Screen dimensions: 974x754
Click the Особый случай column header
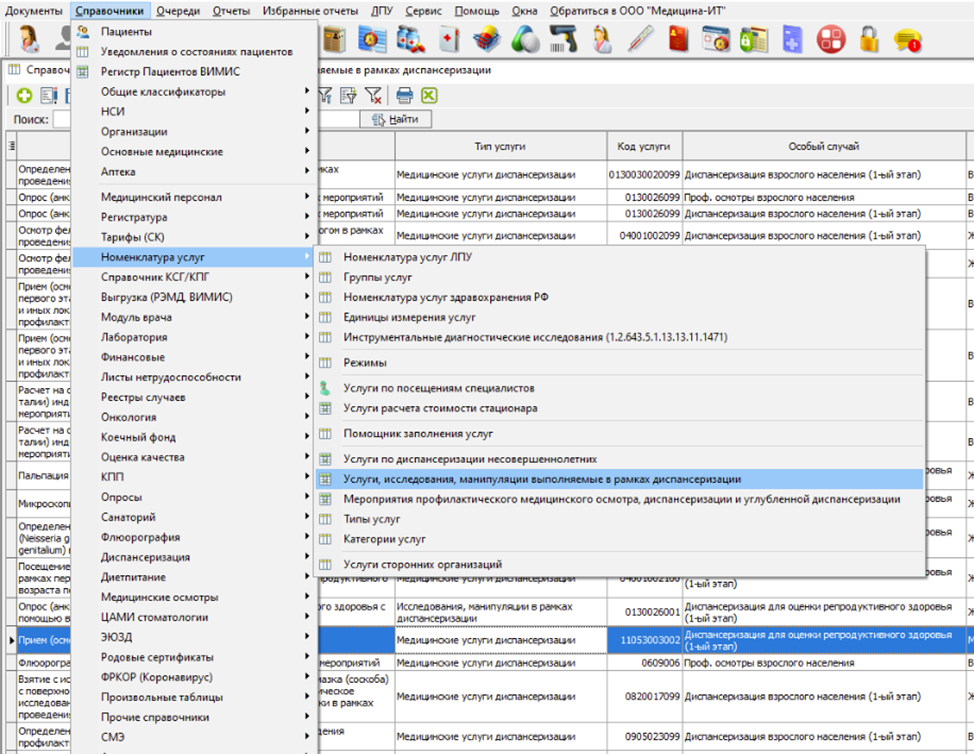point(824,147)
